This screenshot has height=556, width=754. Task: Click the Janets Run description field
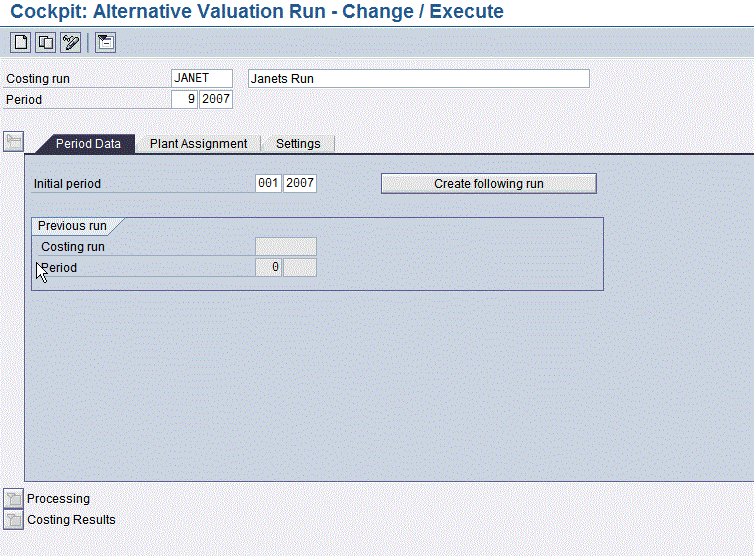[x=418, y=79]
